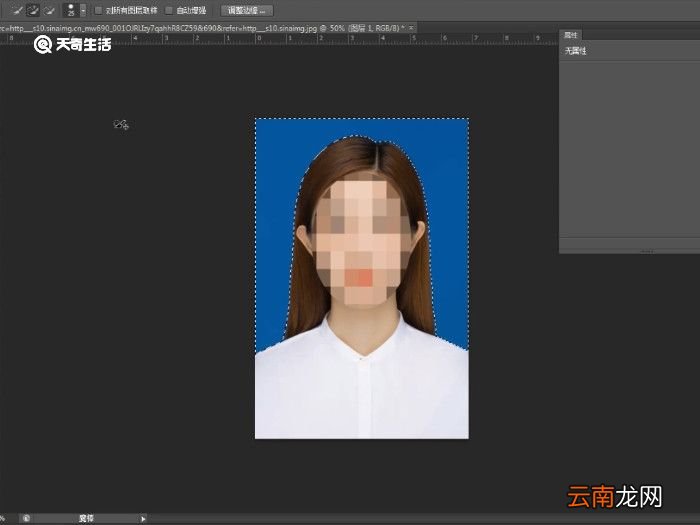Enable the 对所有图层取样 checkbox
The height and width of the screenshot is (525, 700).
coord(99,10)
